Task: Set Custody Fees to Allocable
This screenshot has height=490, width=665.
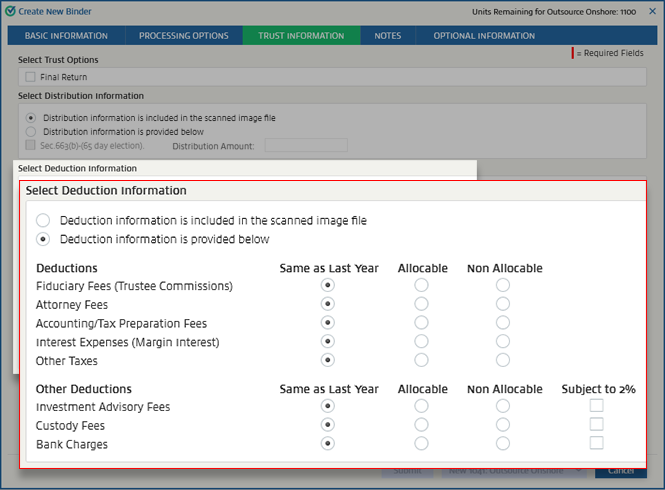Action: point(422,425)
